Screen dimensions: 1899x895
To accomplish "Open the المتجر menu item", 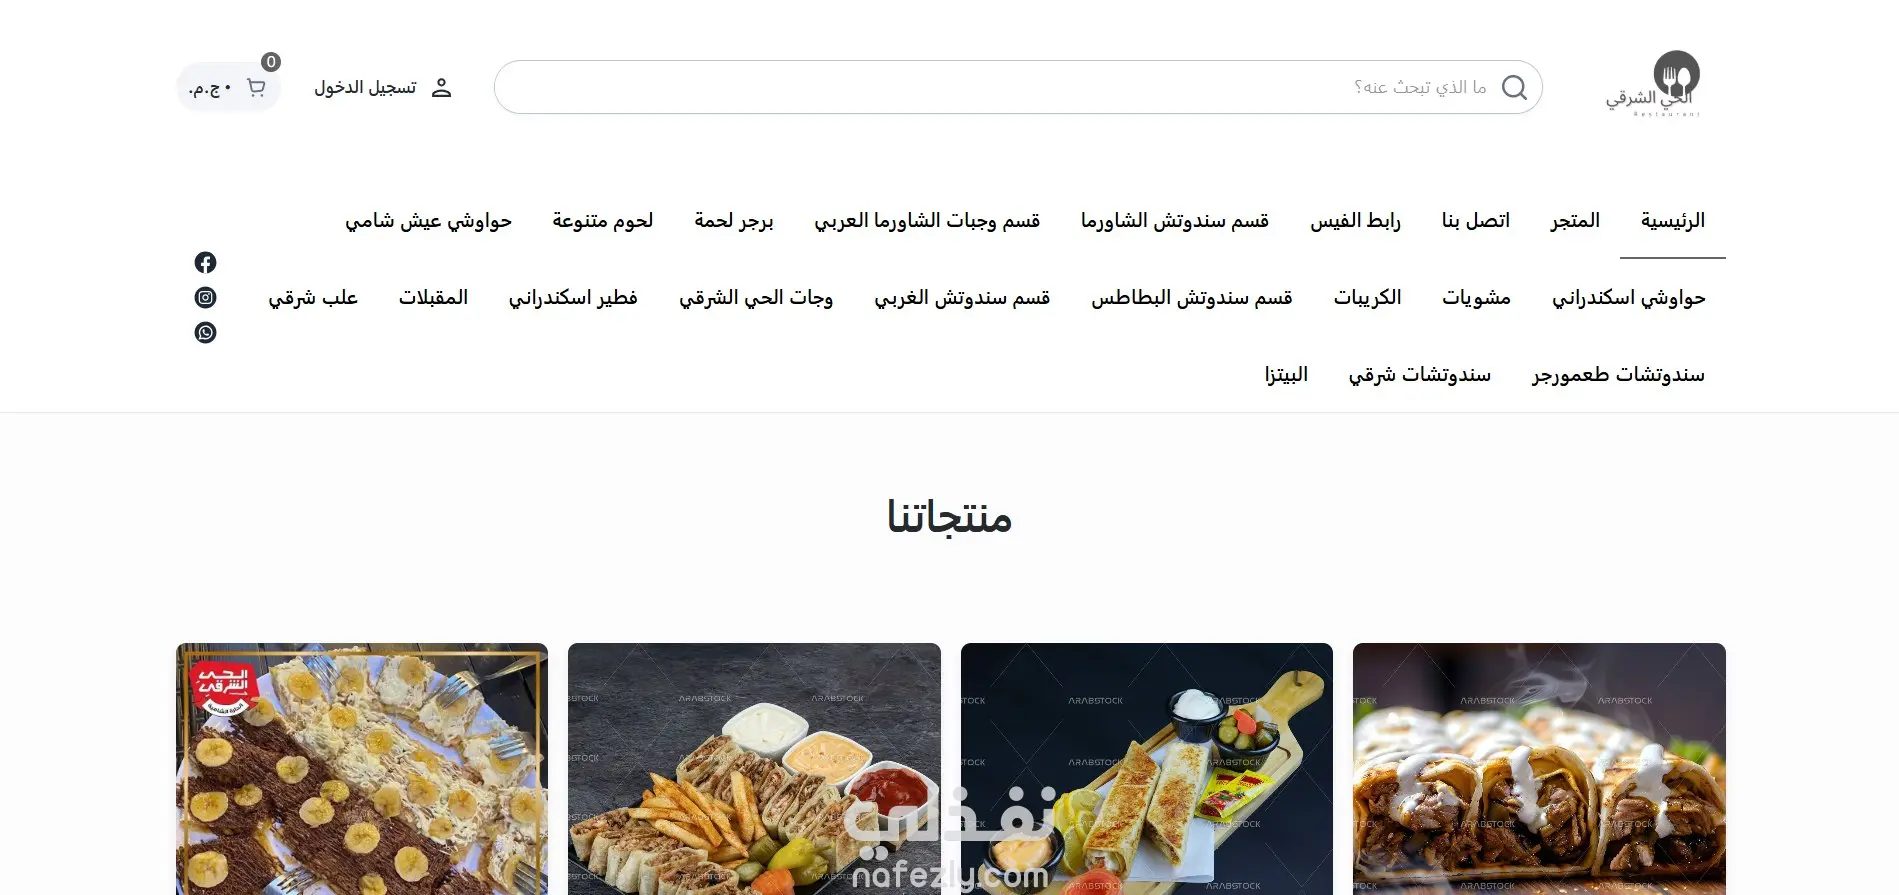I will coord(1575,221).
